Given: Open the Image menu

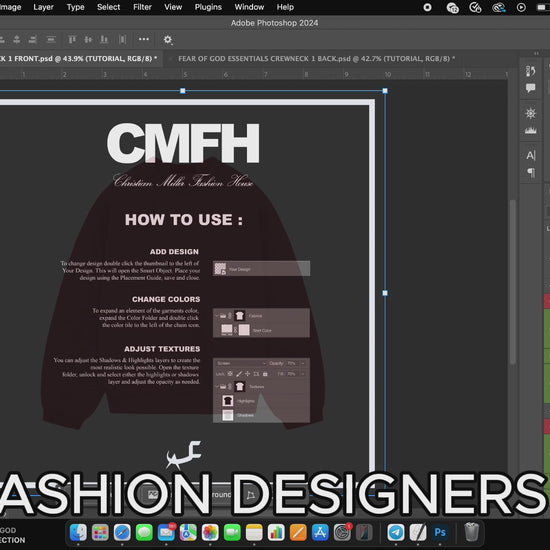Looking at the screenshot, I should click(x=10, y=7).
